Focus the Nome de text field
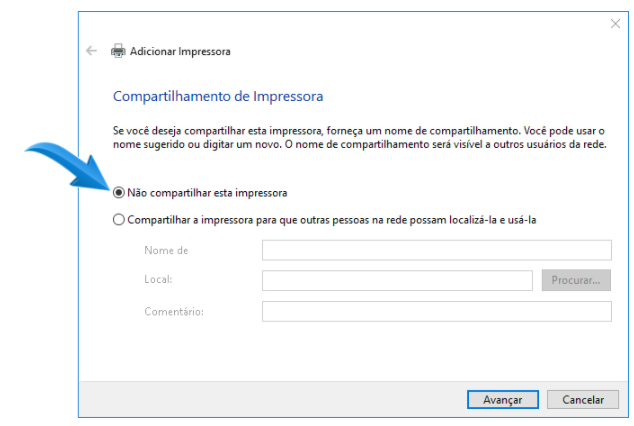The width and height of the screenshot is (634, 426). [x=437, y=250]
